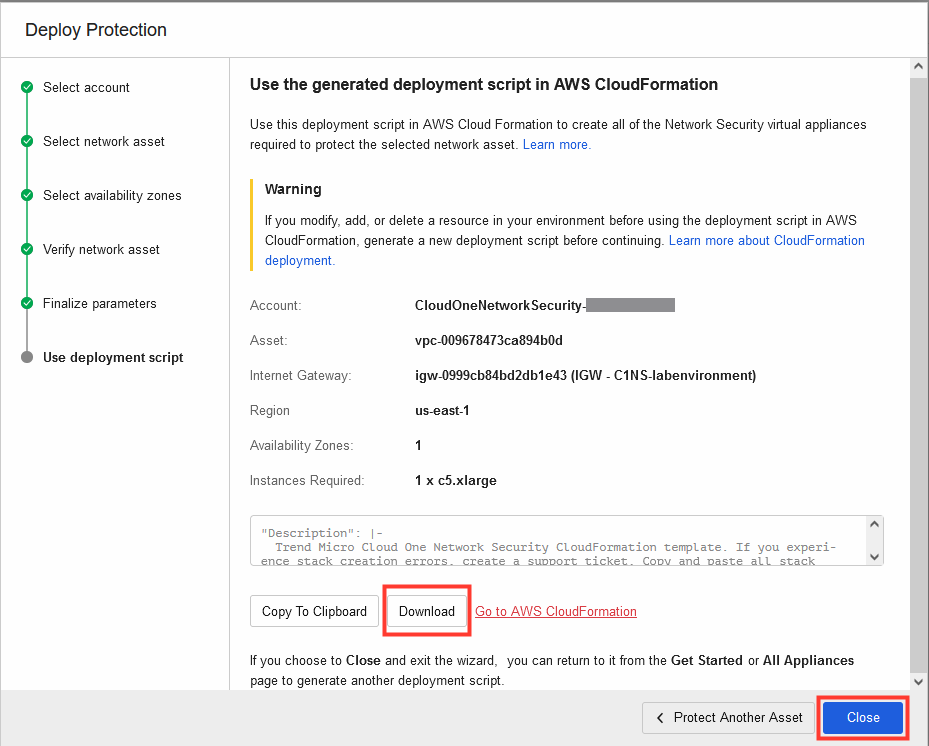Click script box scroll down arrow
929x746 pixels.
click(874, 556)
